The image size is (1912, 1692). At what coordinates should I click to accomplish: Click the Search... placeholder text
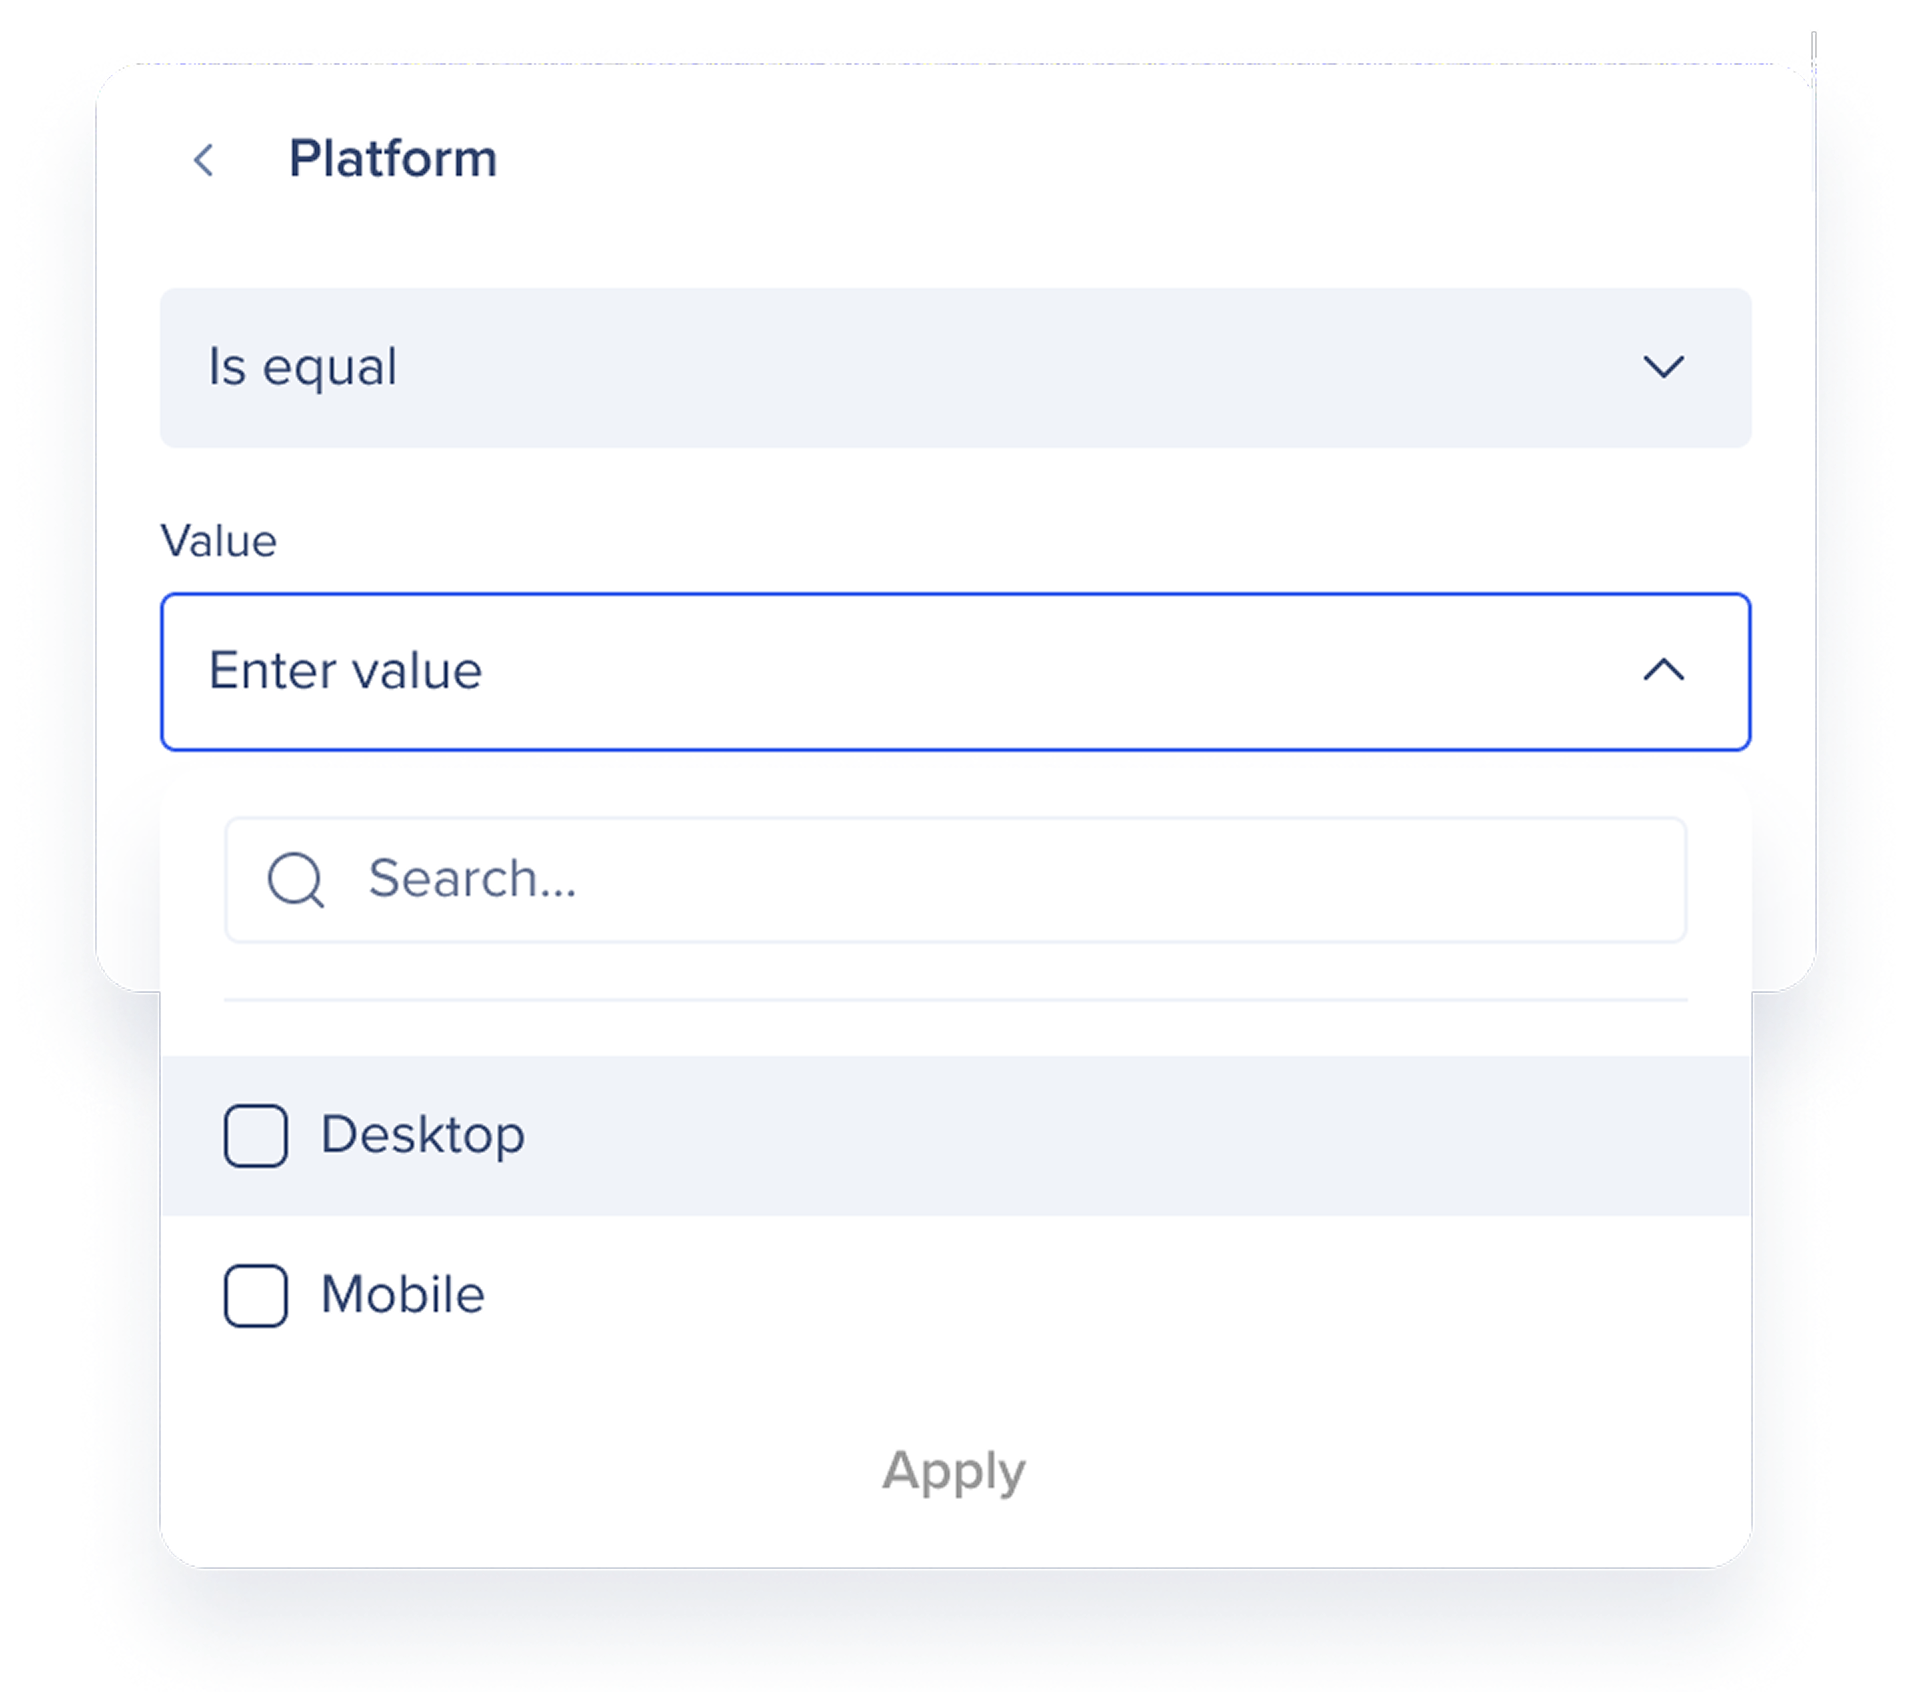coord(472,879)
